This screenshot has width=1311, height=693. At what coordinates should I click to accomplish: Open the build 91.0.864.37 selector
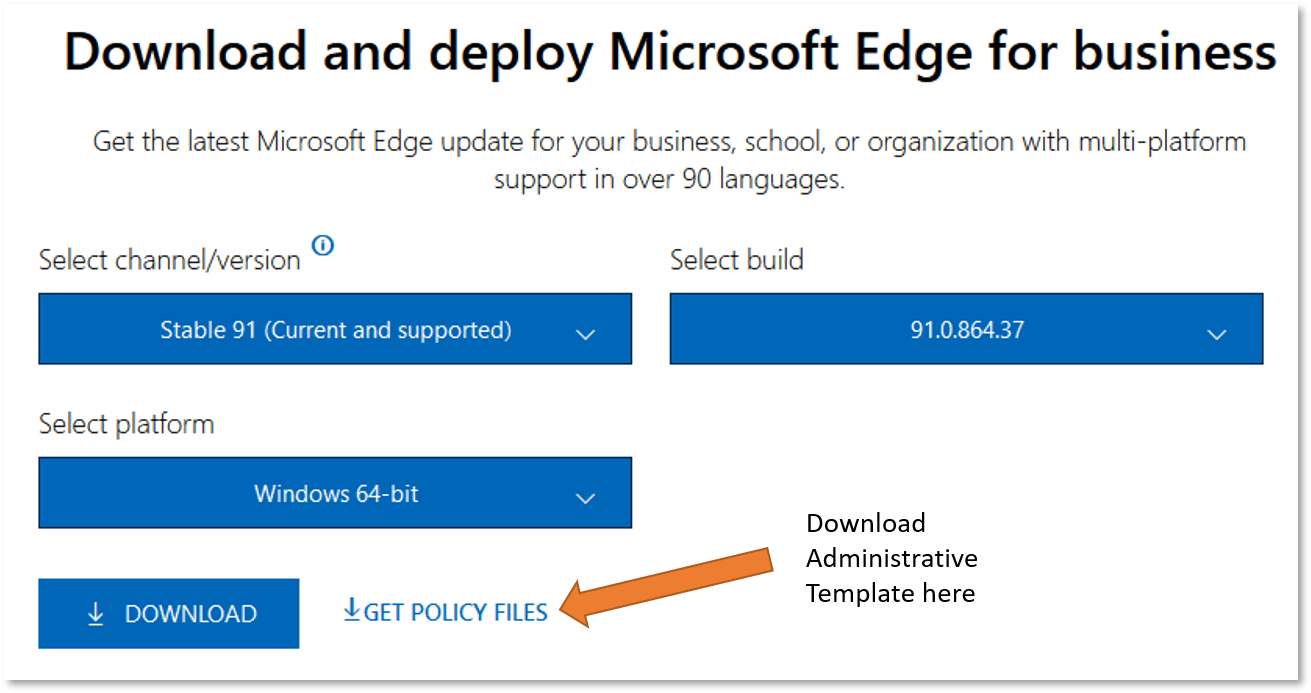tap(966, 329)
